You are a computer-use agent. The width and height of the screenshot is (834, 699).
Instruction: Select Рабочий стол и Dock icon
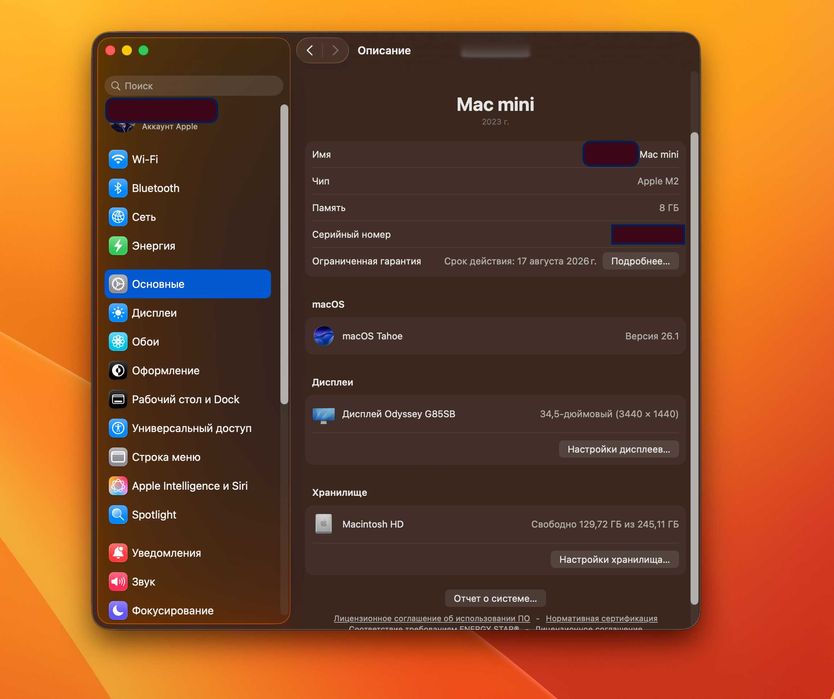(x=118, y=399)
